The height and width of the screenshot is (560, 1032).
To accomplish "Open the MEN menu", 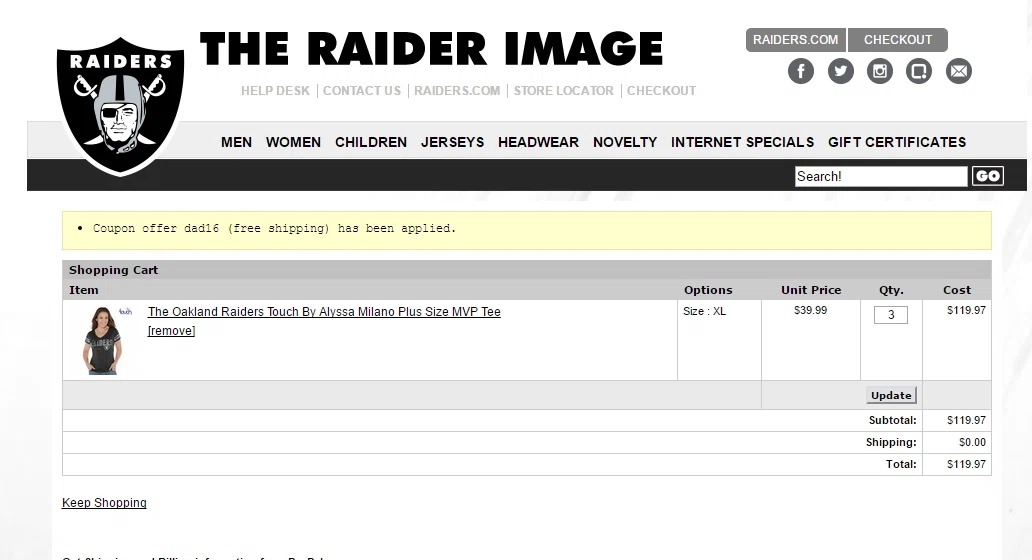I will pos(236,142).
